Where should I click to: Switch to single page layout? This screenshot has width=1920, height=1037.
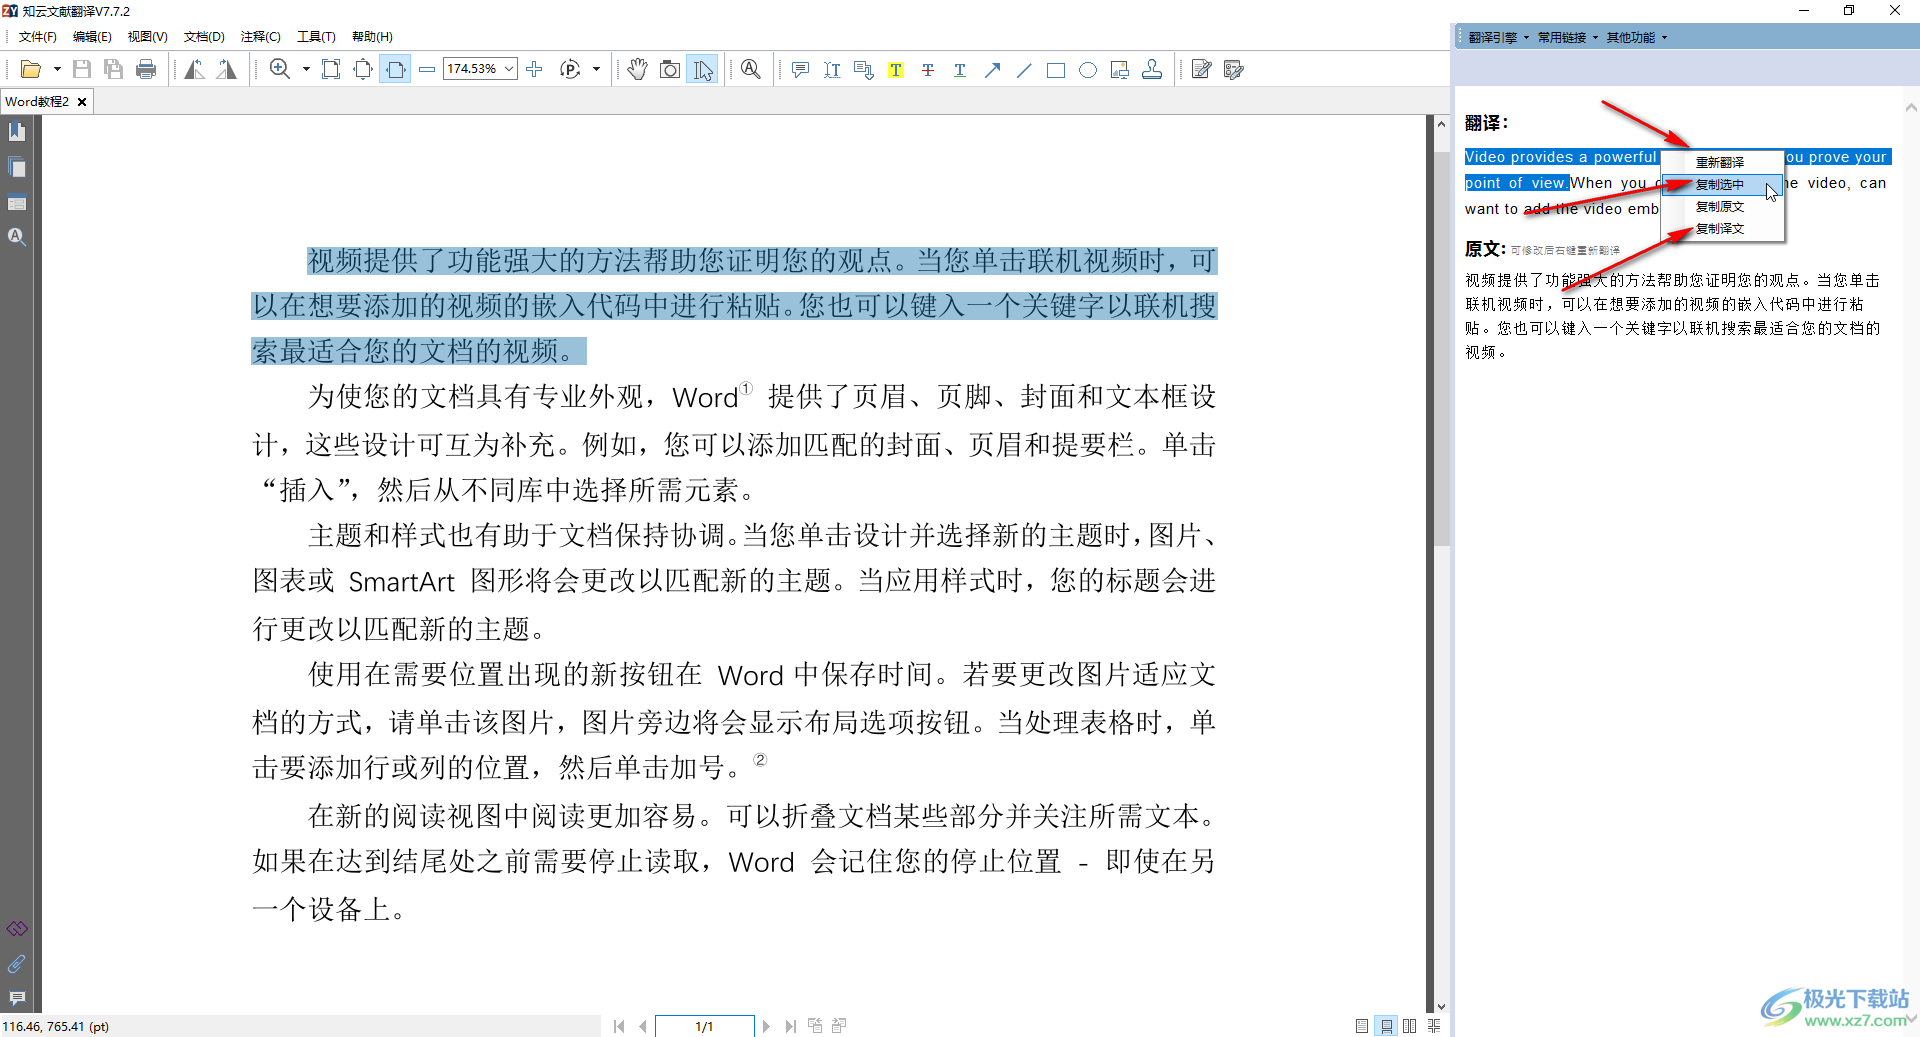pos(1362,1026)
